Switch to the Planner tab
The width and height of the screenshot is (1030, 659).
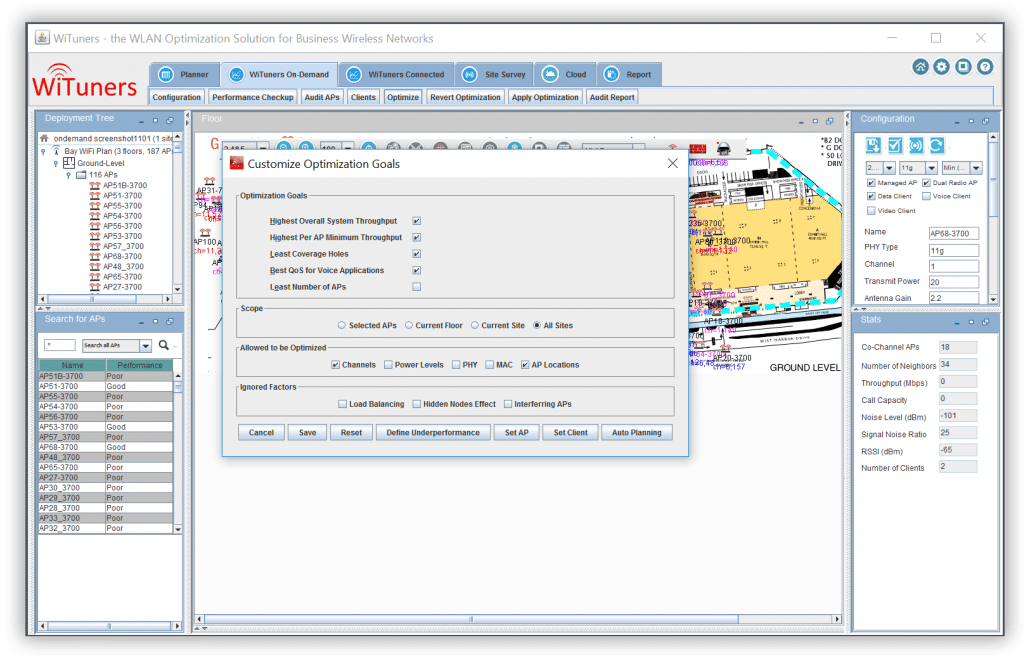pos(185,75)
